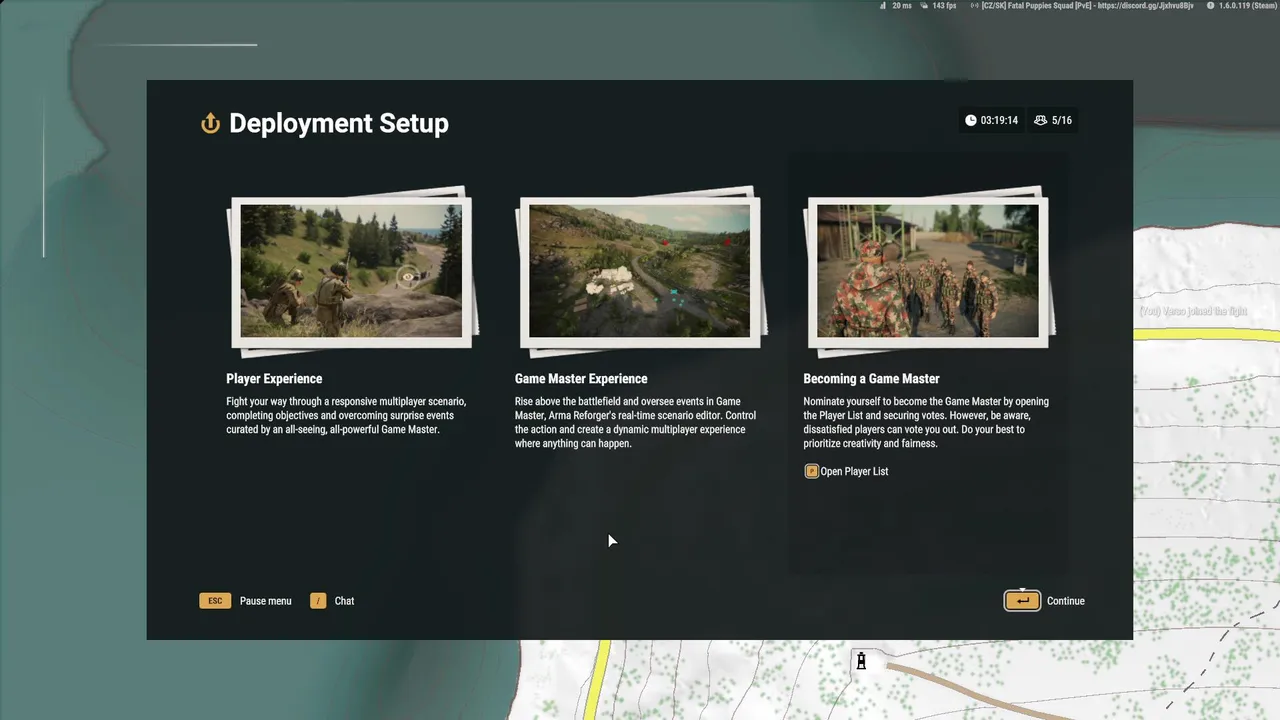Viewport: 1280px width, 720px height.
Task: Click the P key icon for Player List
Action: [x=811, y=471]
